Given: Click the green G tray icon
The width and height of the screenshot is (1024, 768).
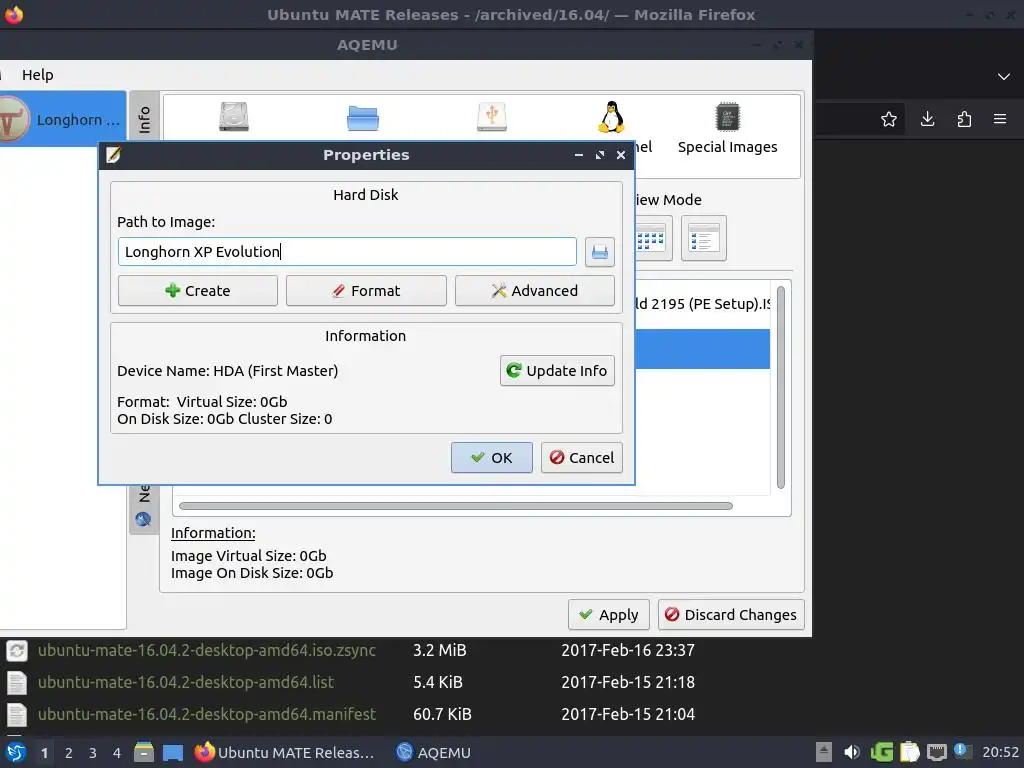Looking at the screenshot, I should (x=881, y=752).
